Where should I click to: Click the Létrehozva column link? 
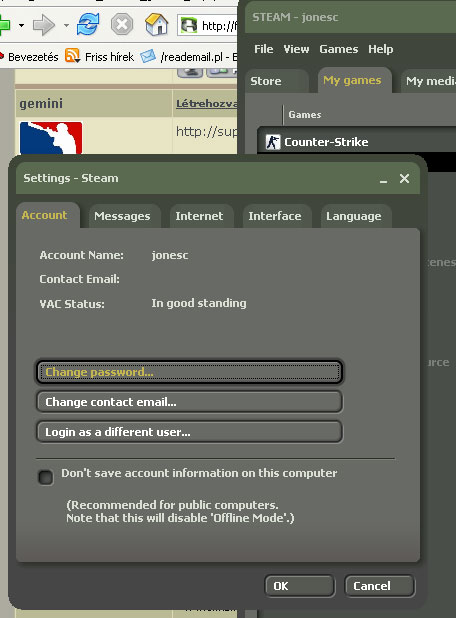(207, 104)
